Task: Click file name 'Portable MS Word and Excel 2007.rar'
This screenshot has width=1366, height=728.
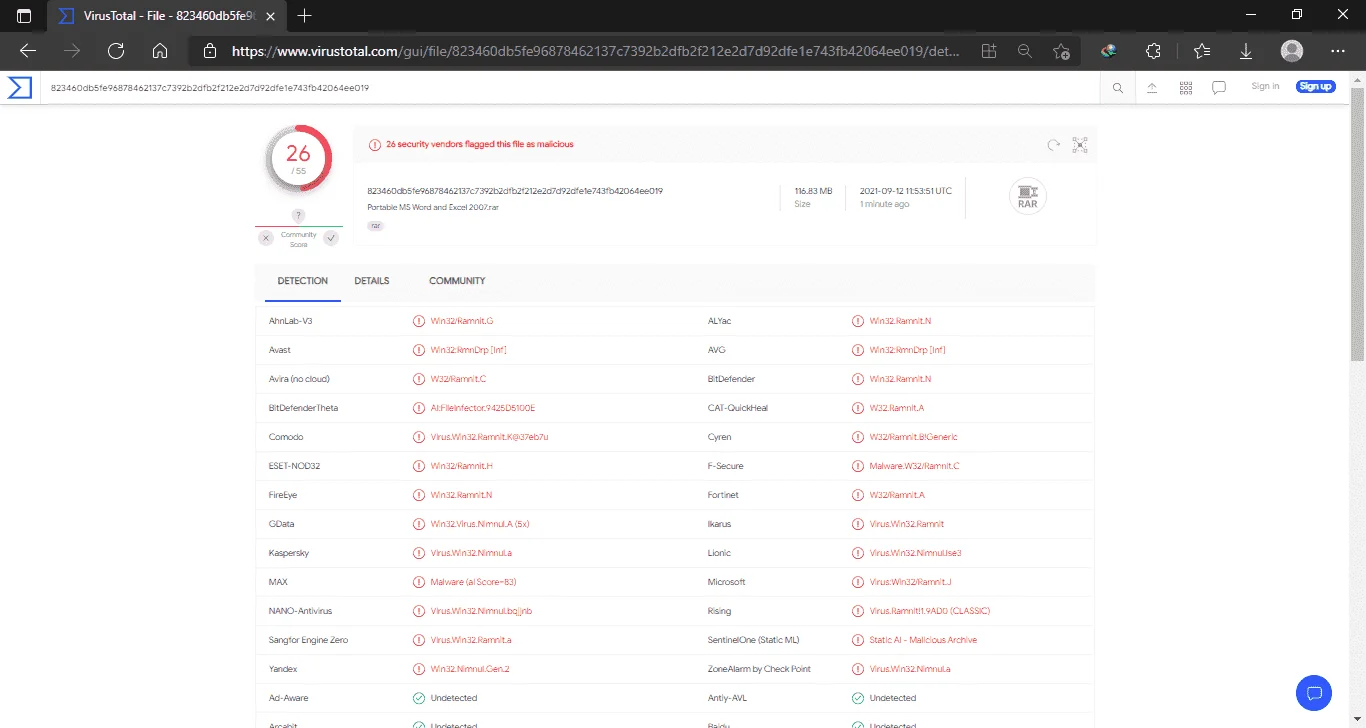Action: point(435,207)
